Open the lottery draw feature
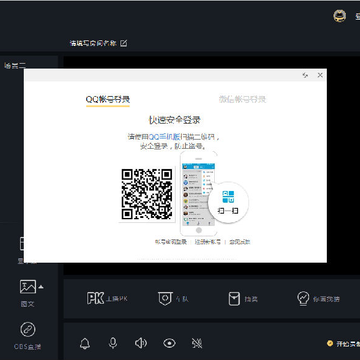 pos(243,299)
